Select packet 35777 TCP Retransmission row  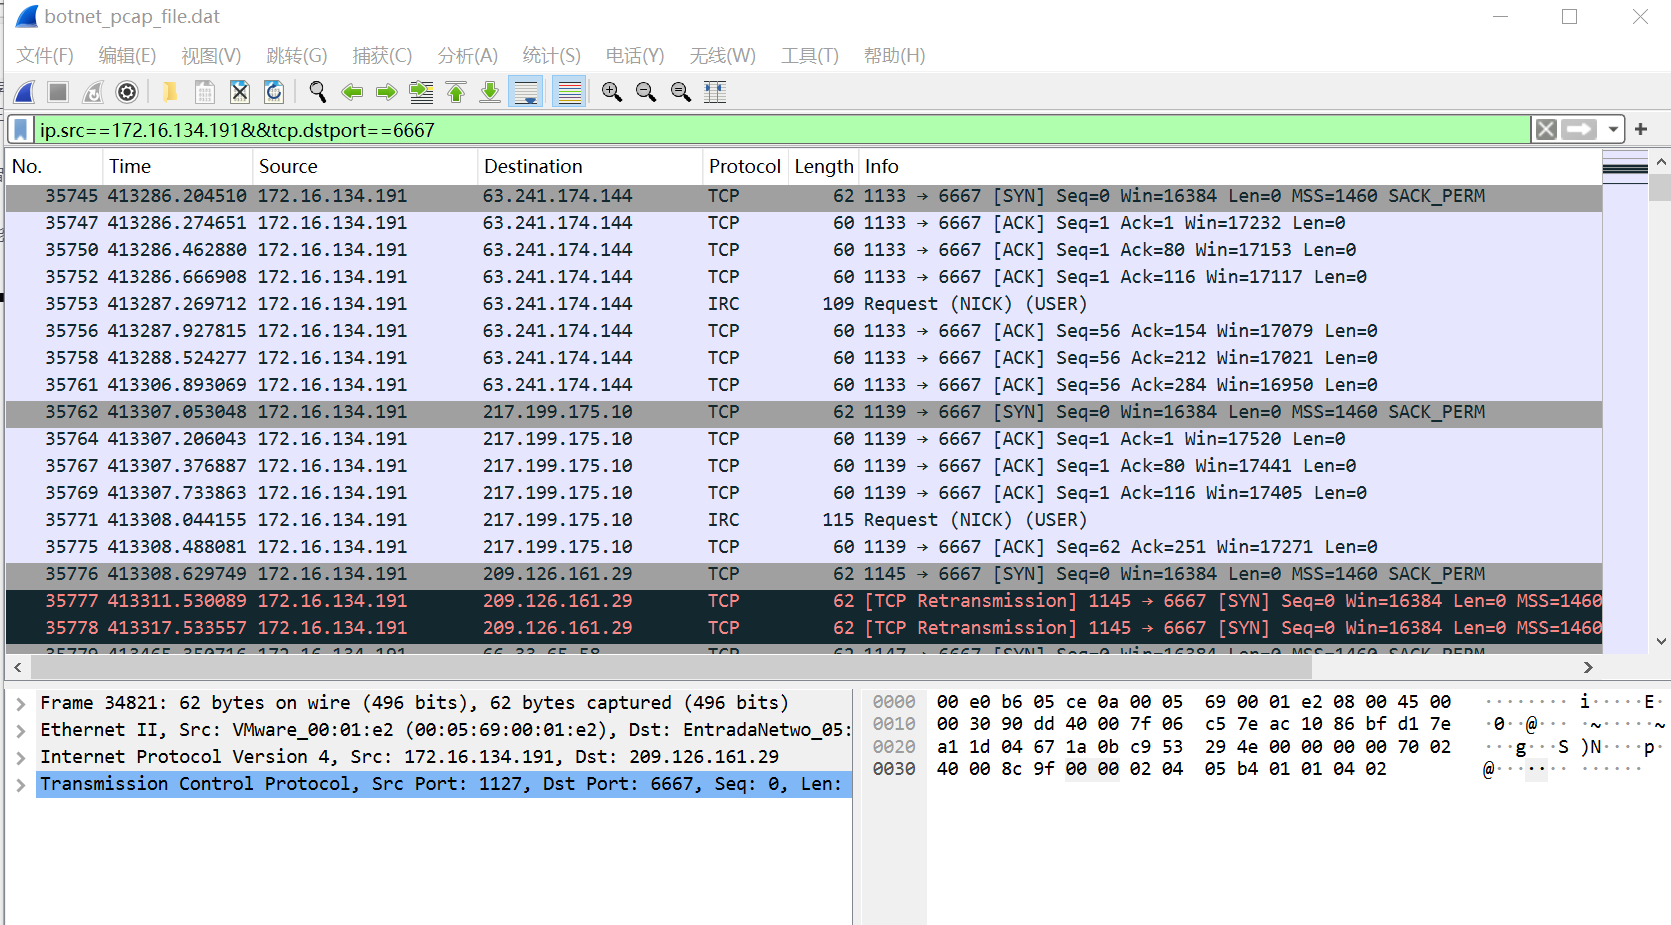[x=804, y=601]
